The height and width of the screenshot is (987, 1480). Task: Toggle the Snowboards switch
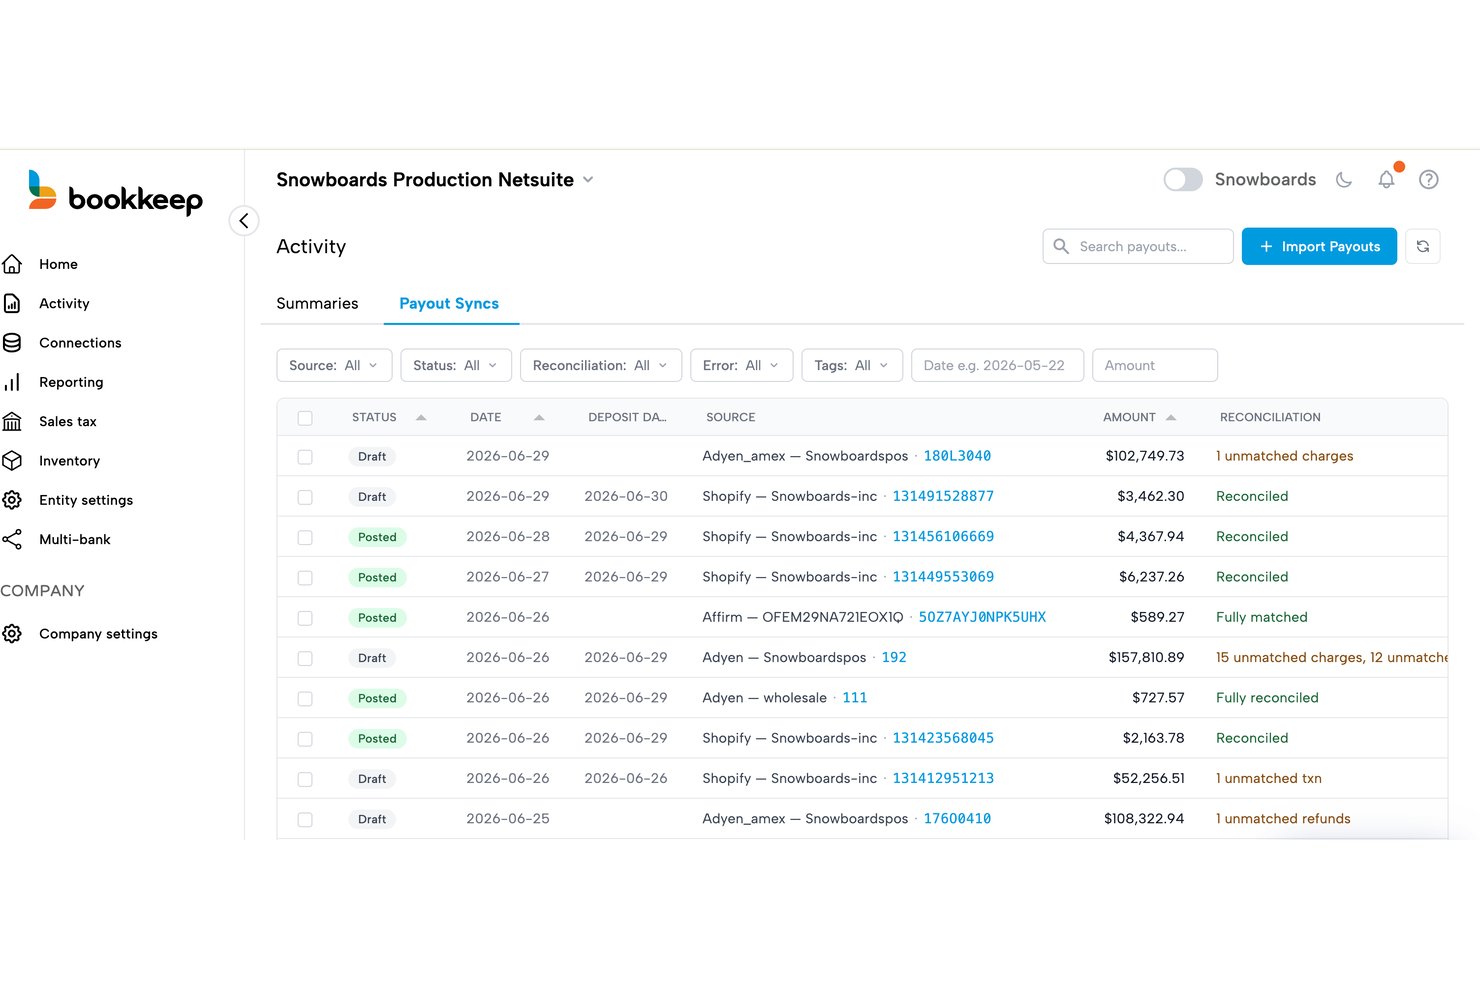[1183, 180]
